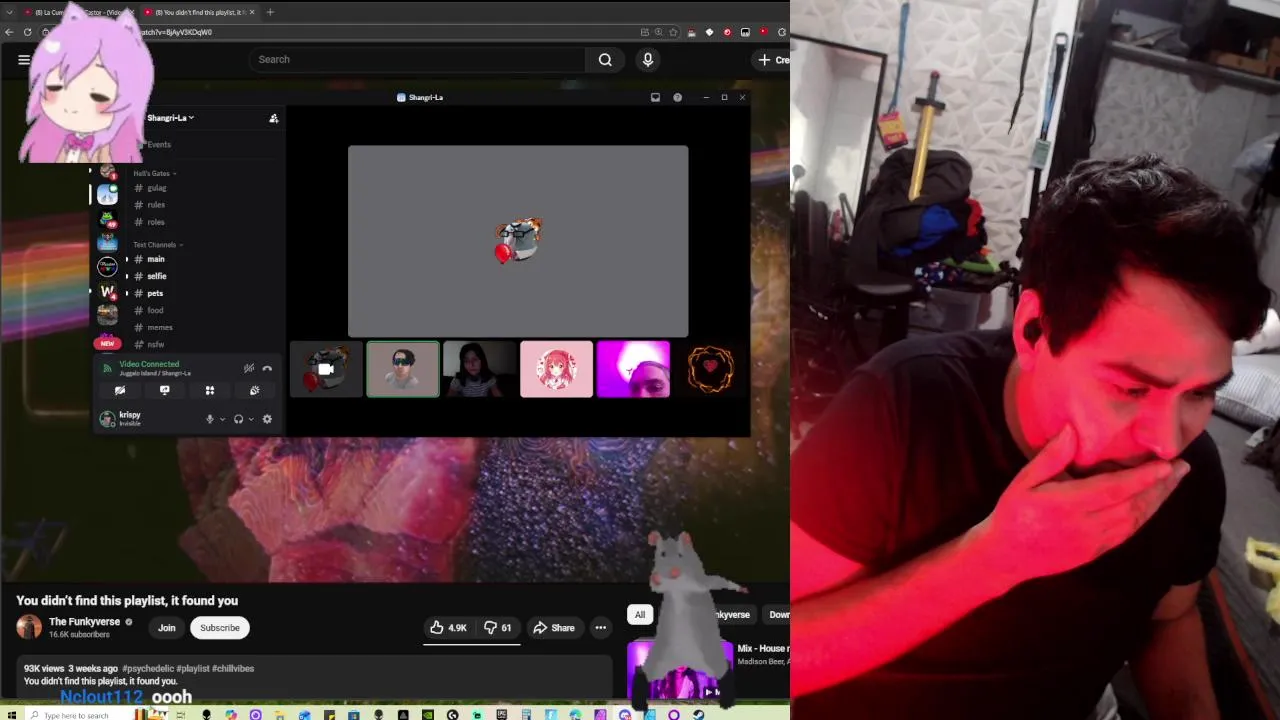
Task: Open the Discord inbox icon
Action: (655, 97)
